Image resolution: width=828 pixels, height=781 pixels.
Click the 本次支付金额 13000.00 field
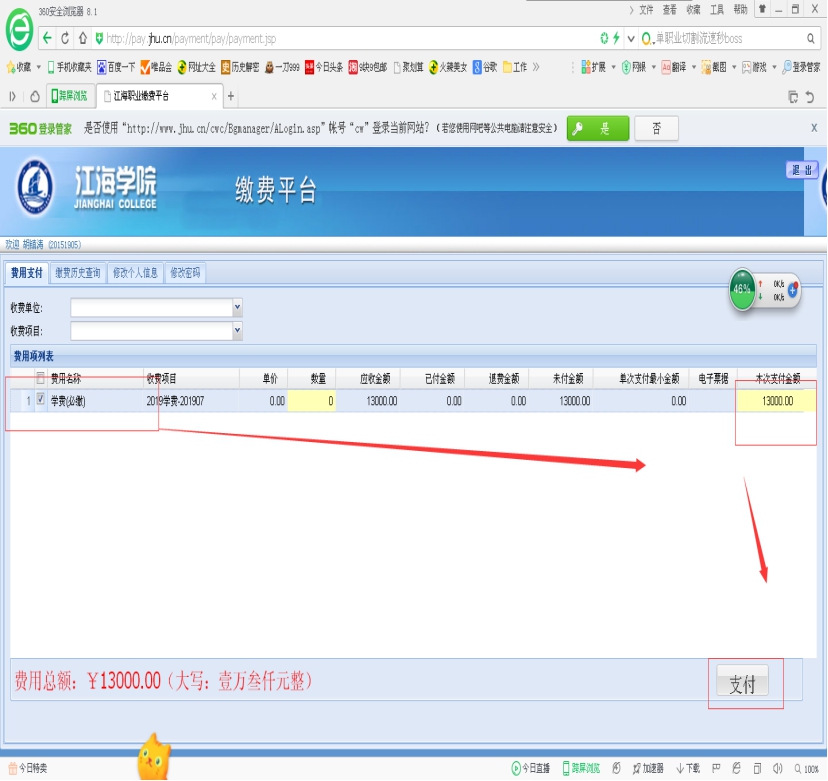click(776, 401)
